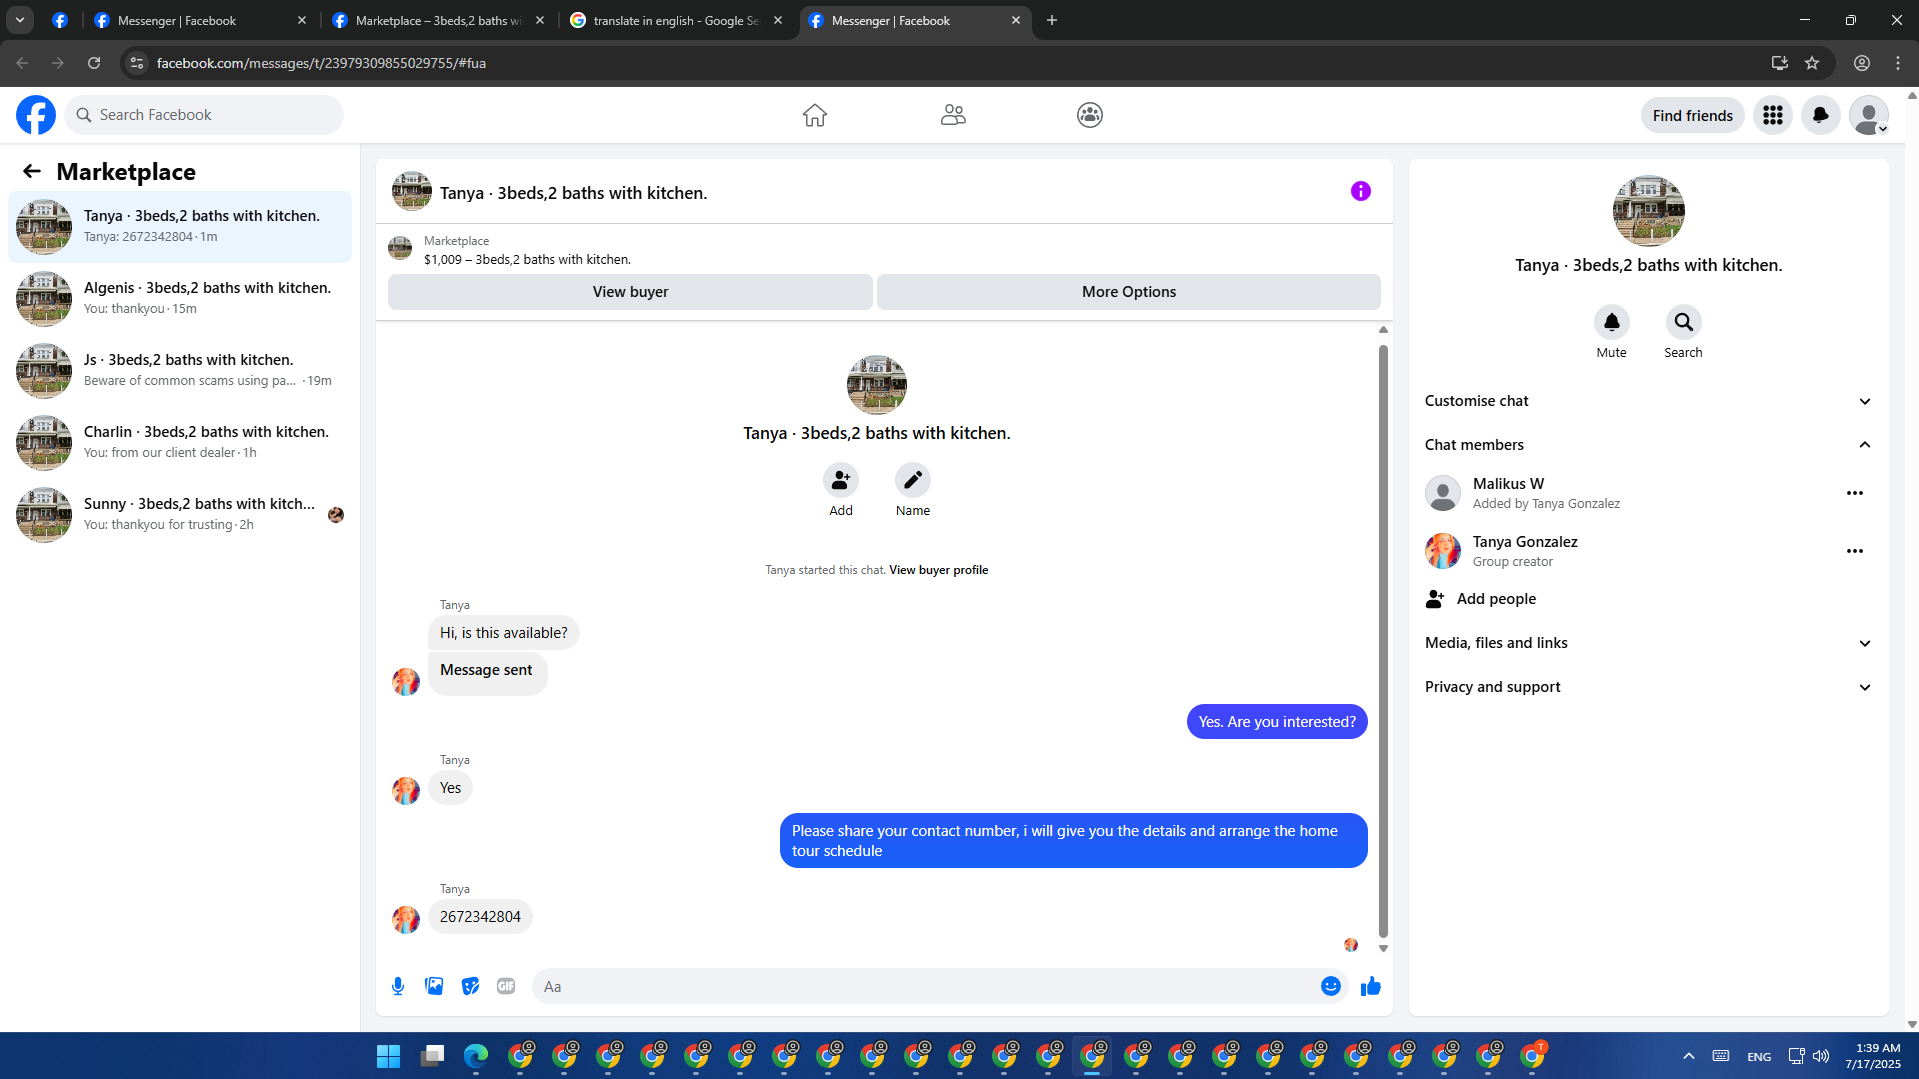Open the Facebook menu grid icon

pyautogui.click(x=1773, y=115)
